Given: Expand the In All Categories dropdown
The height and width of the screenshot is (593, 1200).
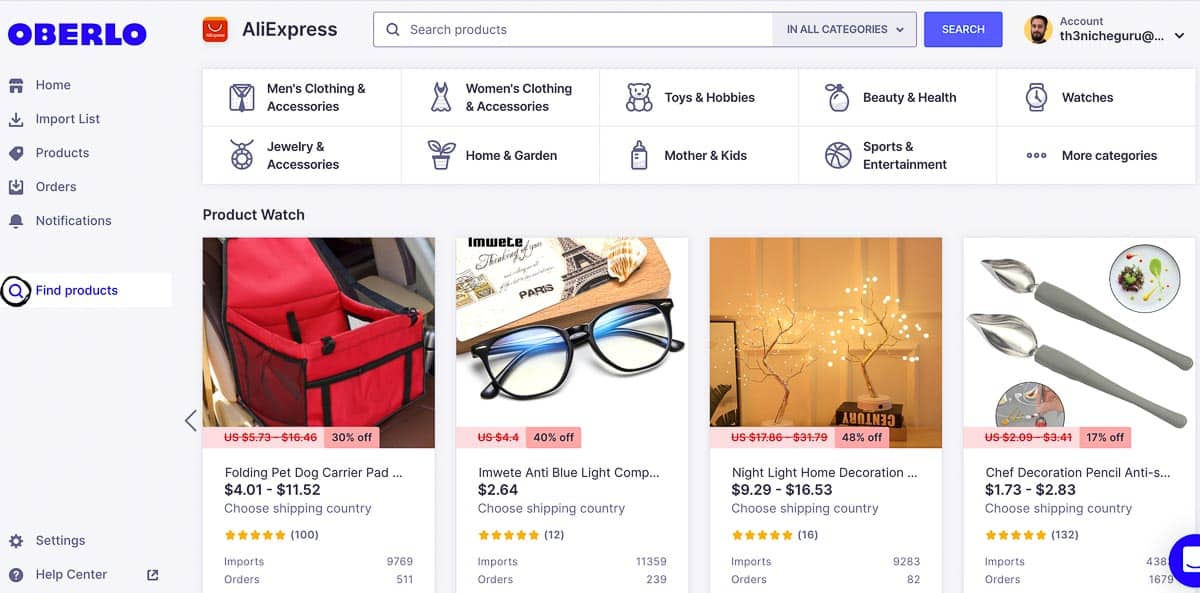Looking at the screenshot, I should (845, 29).
